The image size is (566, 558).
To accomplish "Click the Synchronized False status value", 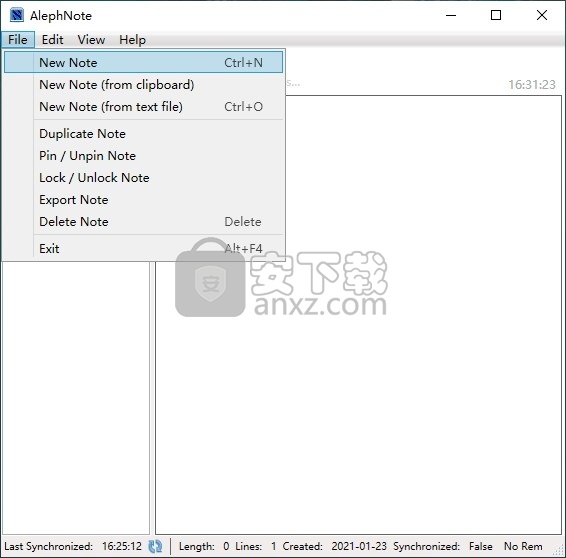I will pyautogui.click(x=480, y=546).
